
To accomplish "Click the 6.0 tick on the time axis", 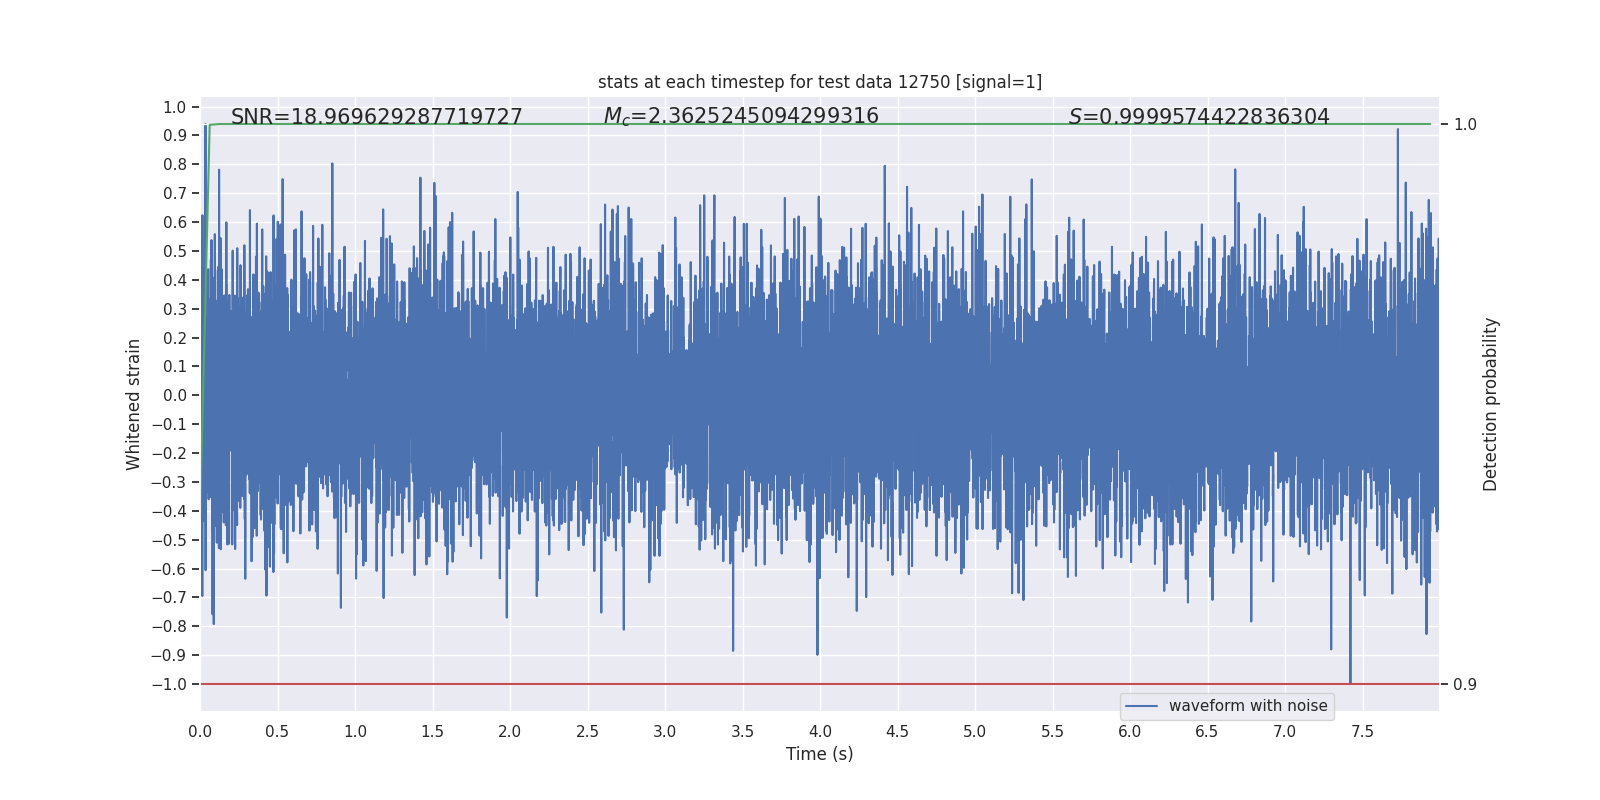I will pyautogui.click(x=1130, y=732).
